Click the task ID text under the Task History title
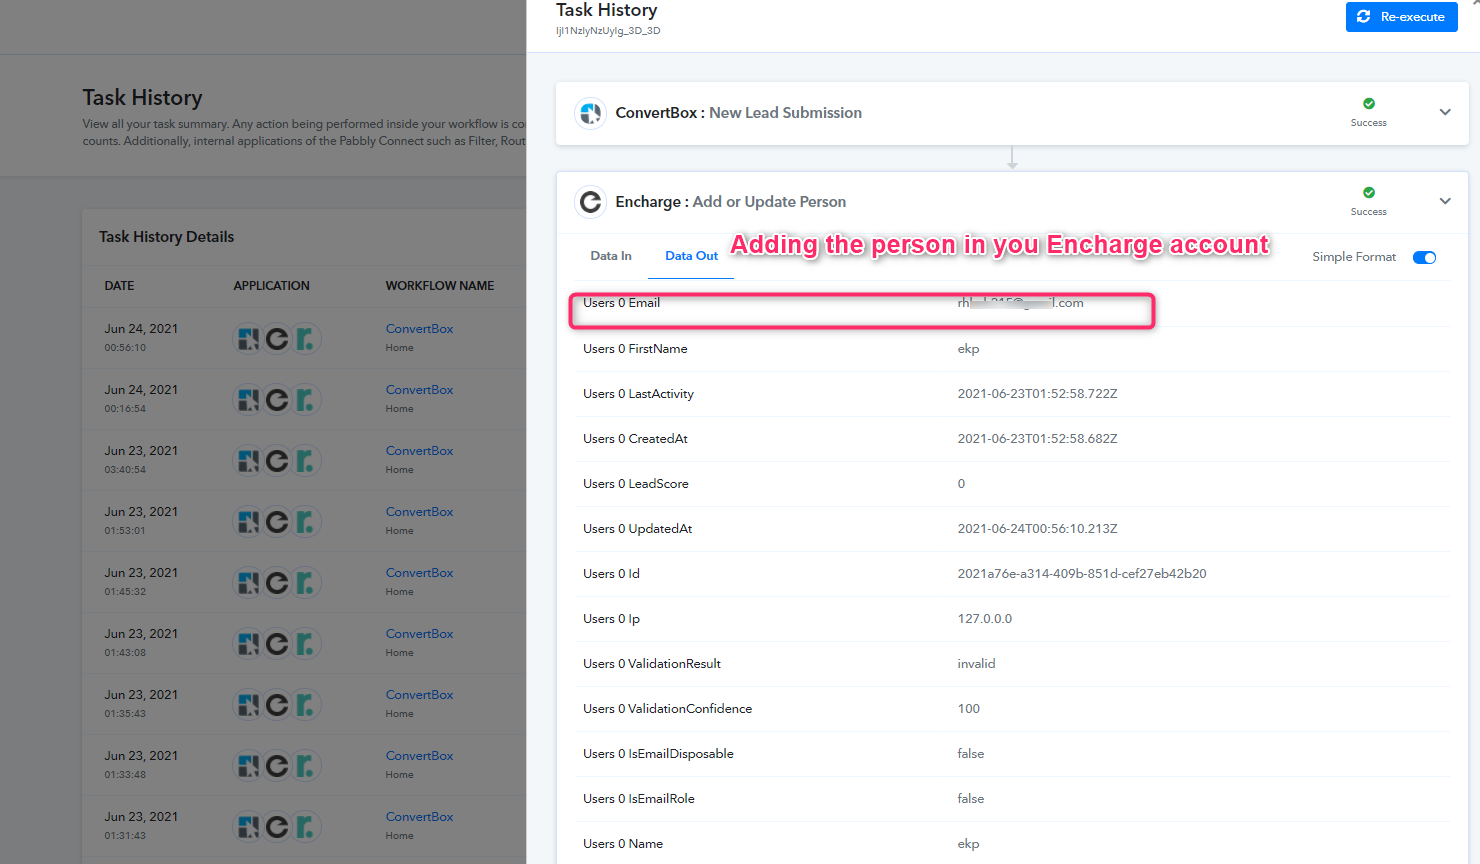 608,31
